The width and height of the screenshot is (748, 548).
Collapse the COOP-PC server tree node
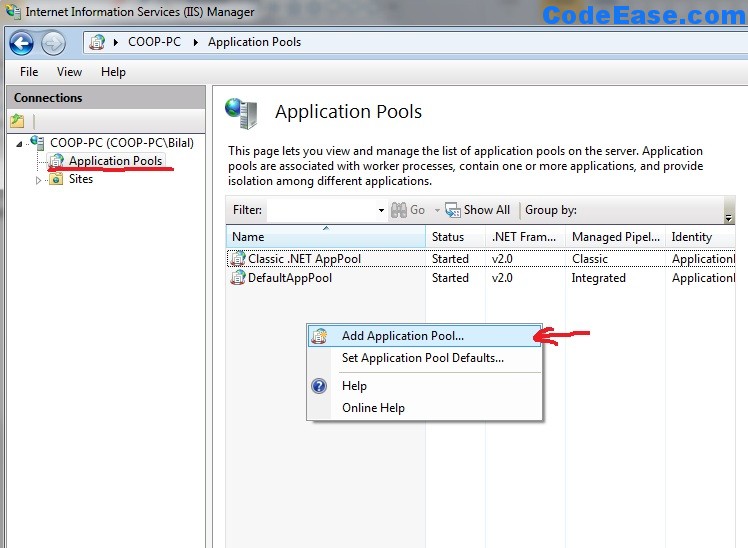(19, 144)
